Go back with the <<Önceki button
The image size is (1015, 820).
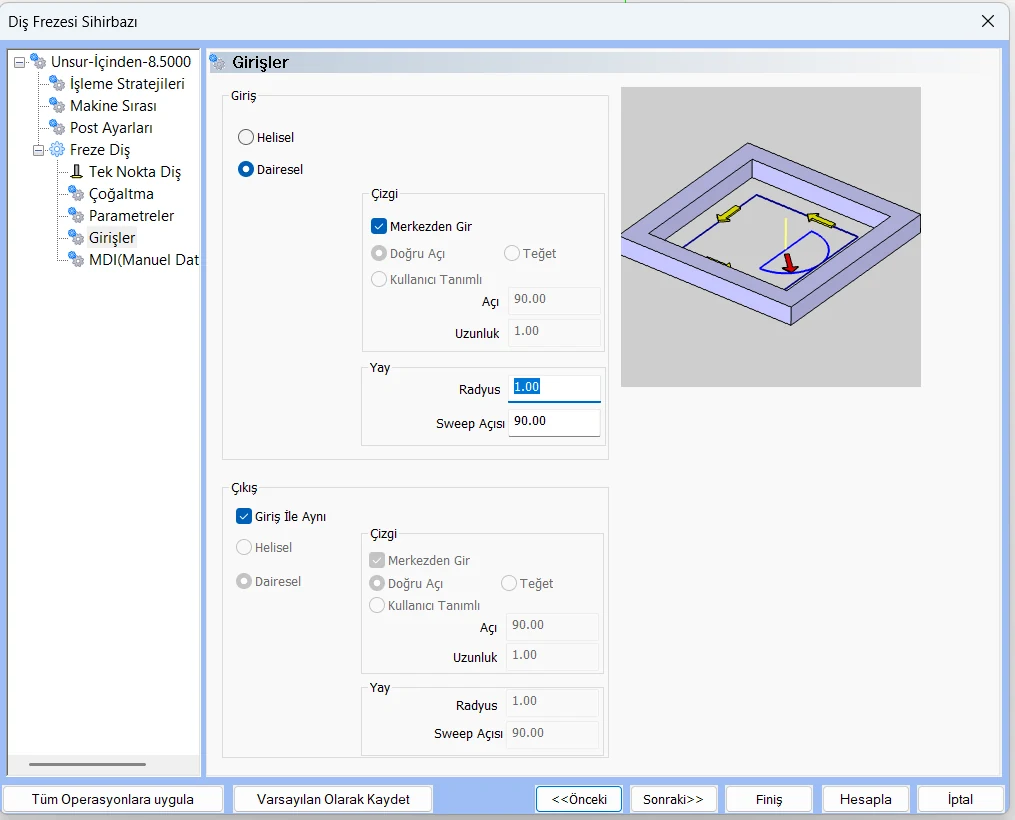coord(579,799)
